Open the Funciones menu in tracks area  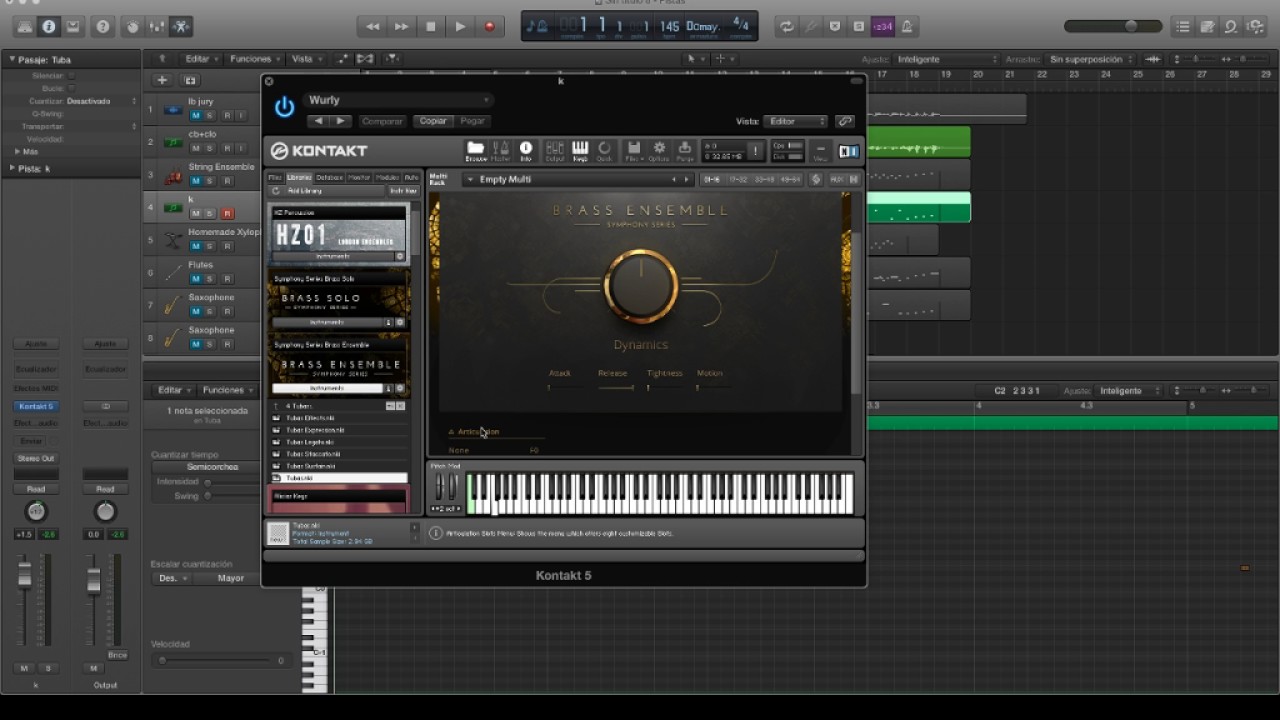point(253,59)
